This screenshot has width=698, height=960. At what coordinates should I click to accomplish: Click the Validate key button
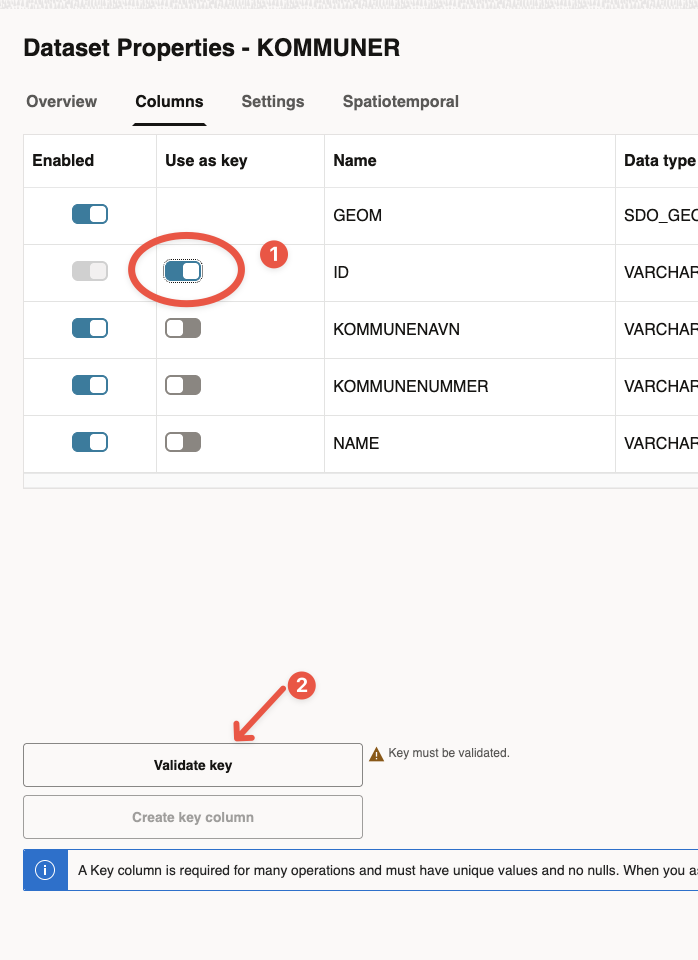[x=193, y=765]
